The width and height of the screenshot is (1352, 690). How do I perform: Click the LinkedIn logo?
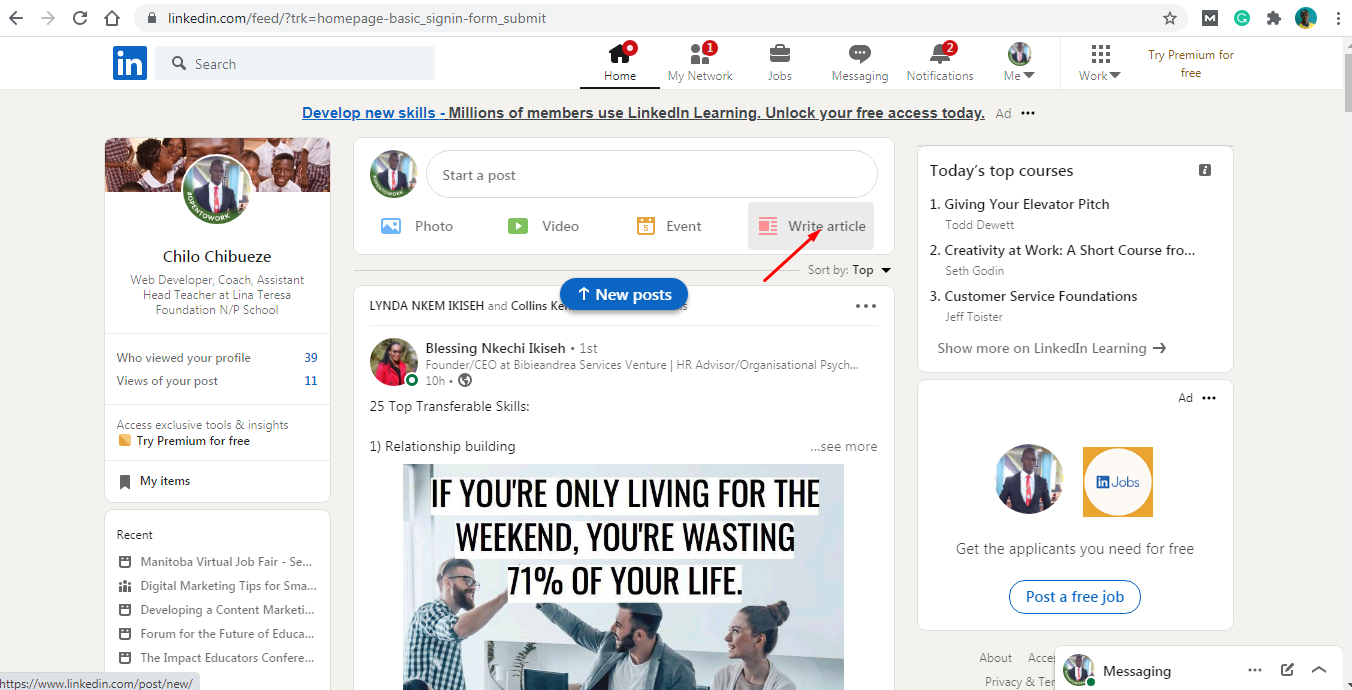[x=130, y=63]
